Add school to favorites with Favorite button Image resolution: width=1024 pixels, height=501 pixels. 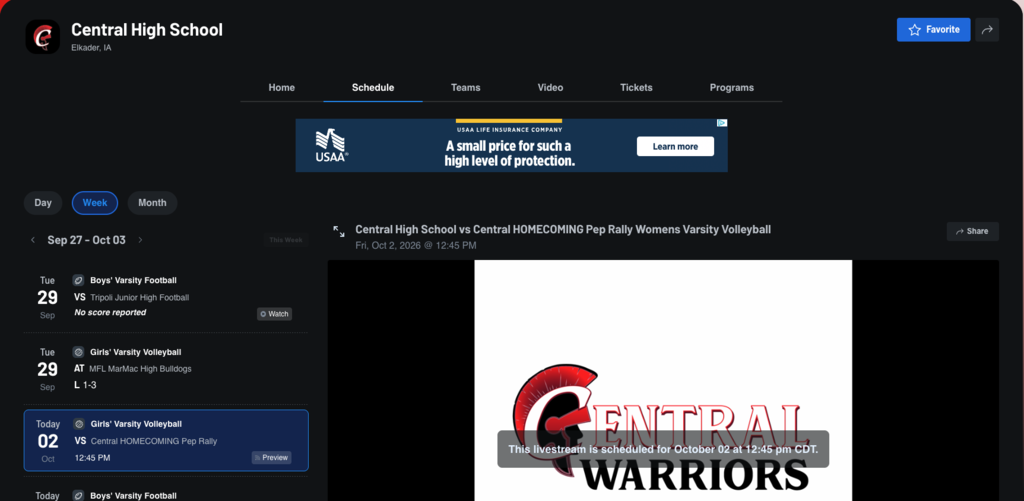pyautogui.click(x=933, y=29)
